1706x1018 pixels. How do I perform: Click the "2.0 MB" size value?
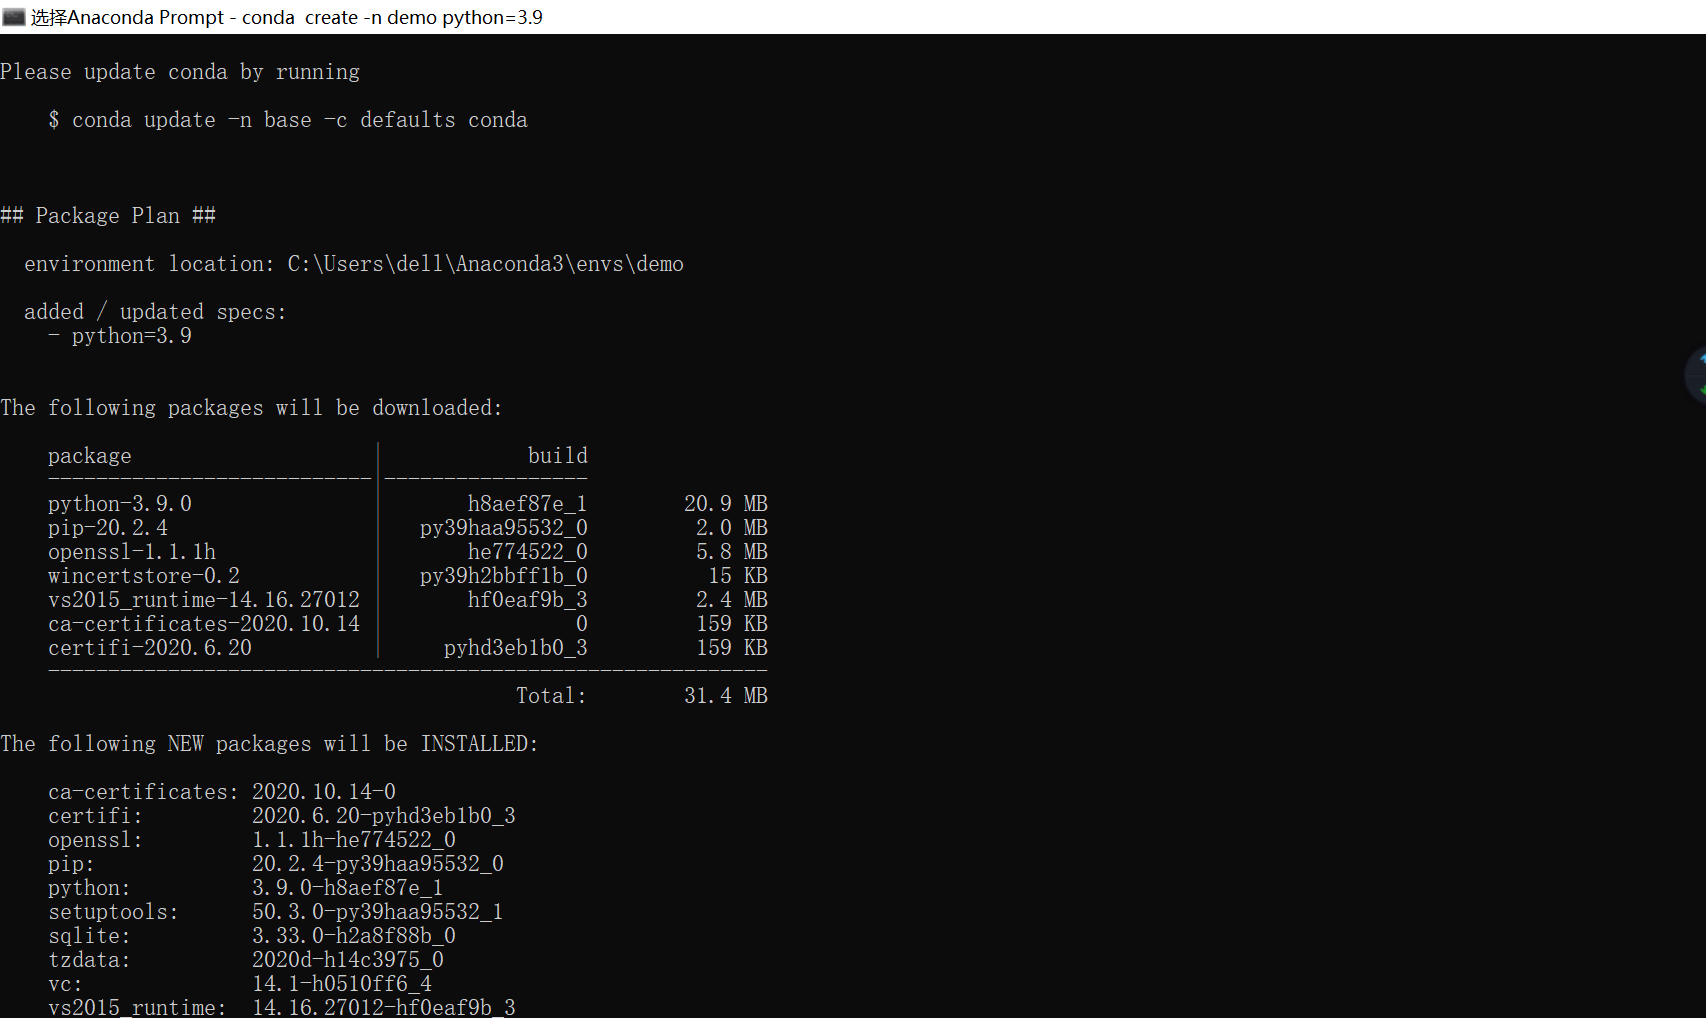click(x=732, y=528)
